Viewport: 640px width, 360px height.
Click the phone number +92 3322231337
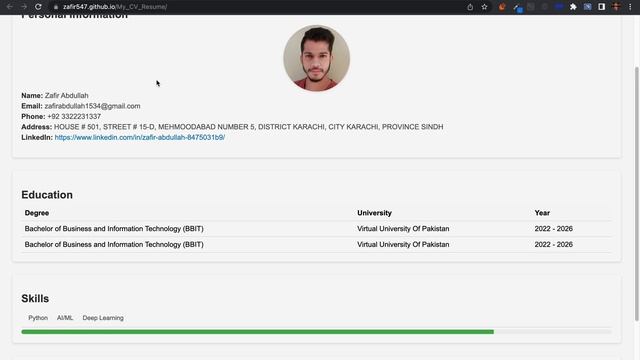coord(74,117)
